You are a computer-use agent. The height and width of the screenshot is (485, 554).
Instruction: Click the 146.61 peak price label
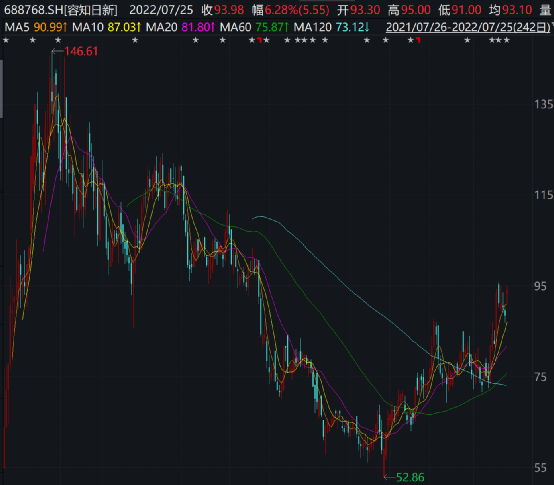[81, 52]
